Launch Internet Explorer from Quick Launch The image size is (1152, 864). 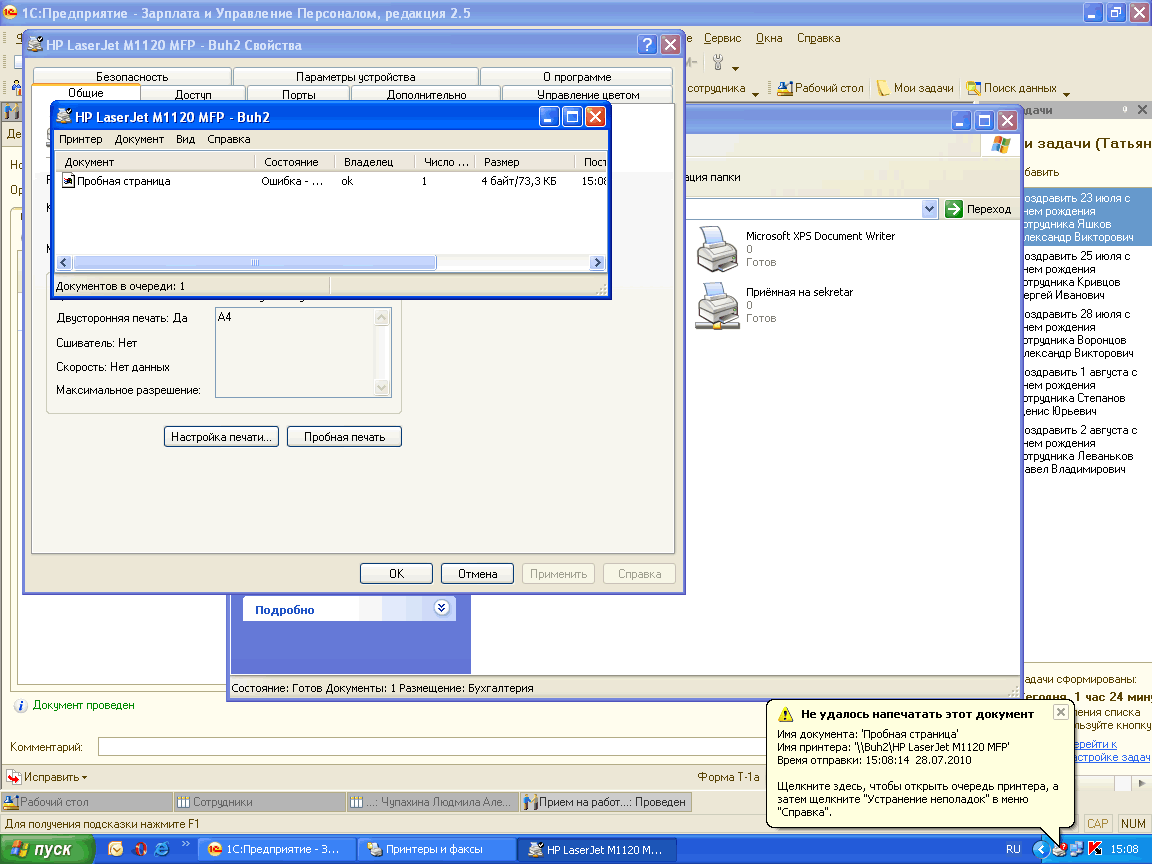[x=162, y=849]
